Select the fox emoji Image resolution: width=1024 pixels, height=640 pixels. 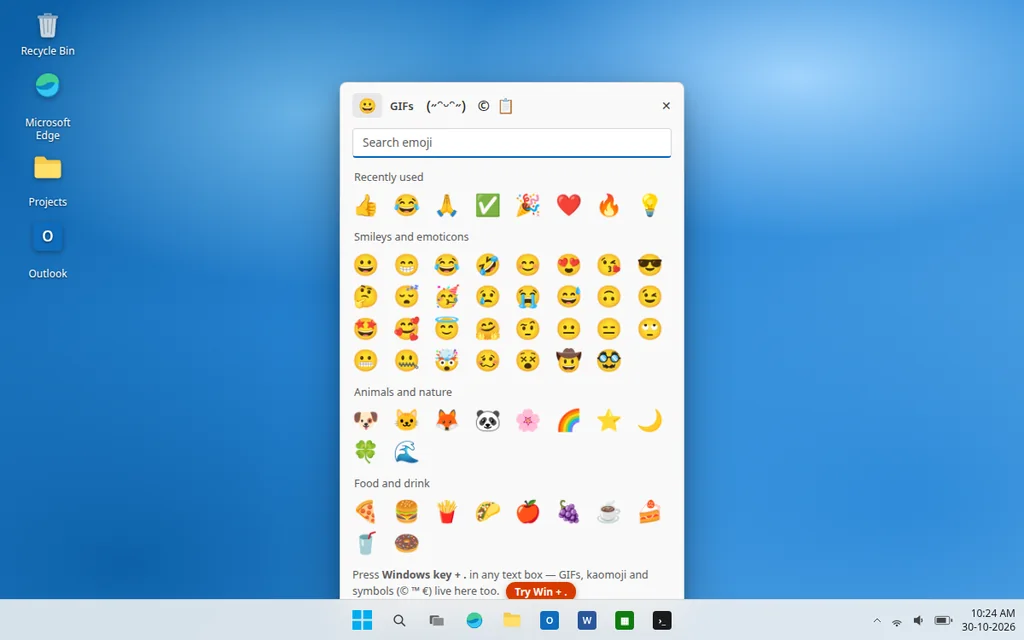pos(447,420)
